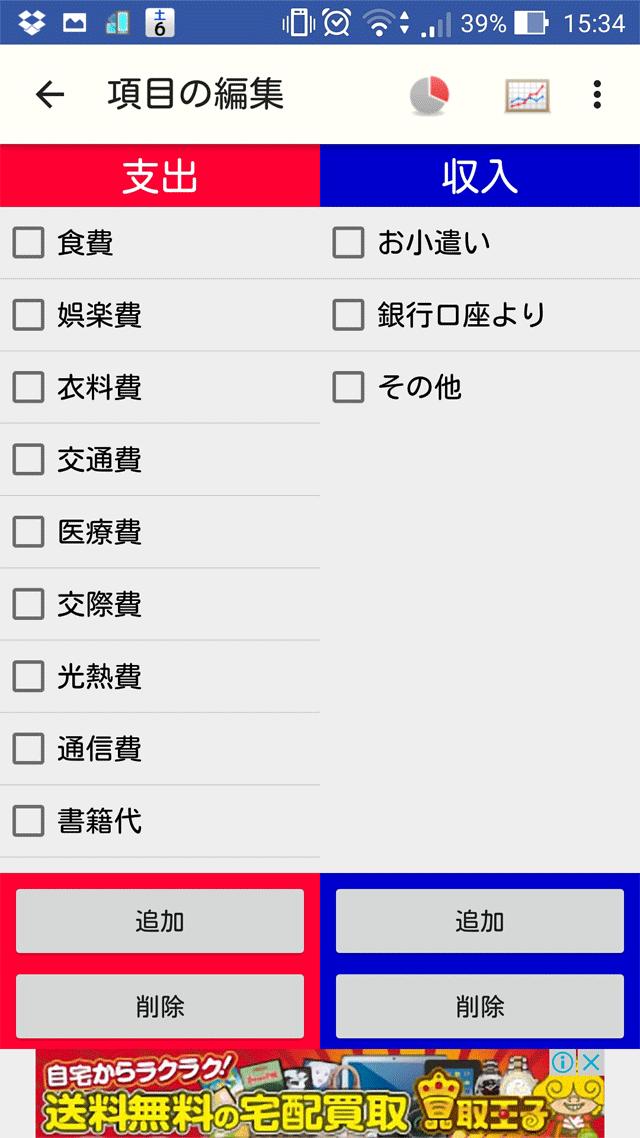Tap the ad info icon
Image resolution: width=640 pixels, height=1138 pixels.
pyautogui.click(x=565, y=1062)
